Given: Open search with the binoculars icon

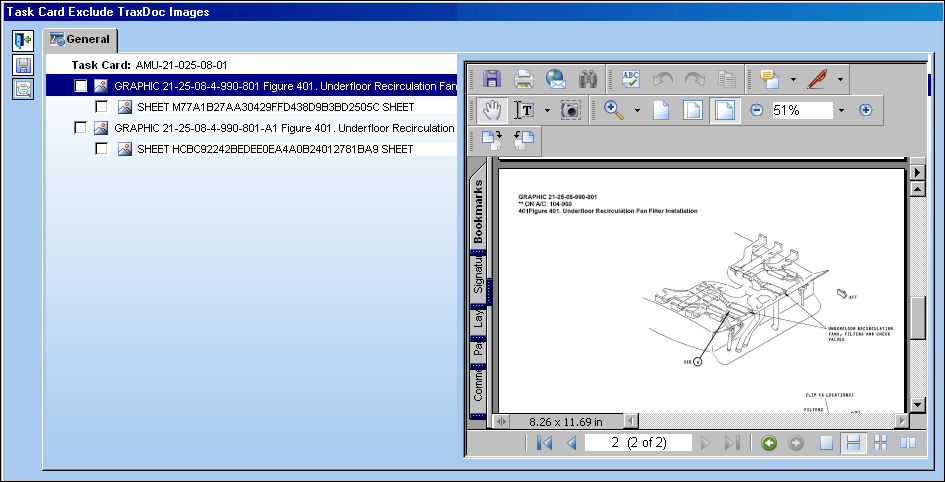Looking at the screenshot, I should [x=588, y=79].
